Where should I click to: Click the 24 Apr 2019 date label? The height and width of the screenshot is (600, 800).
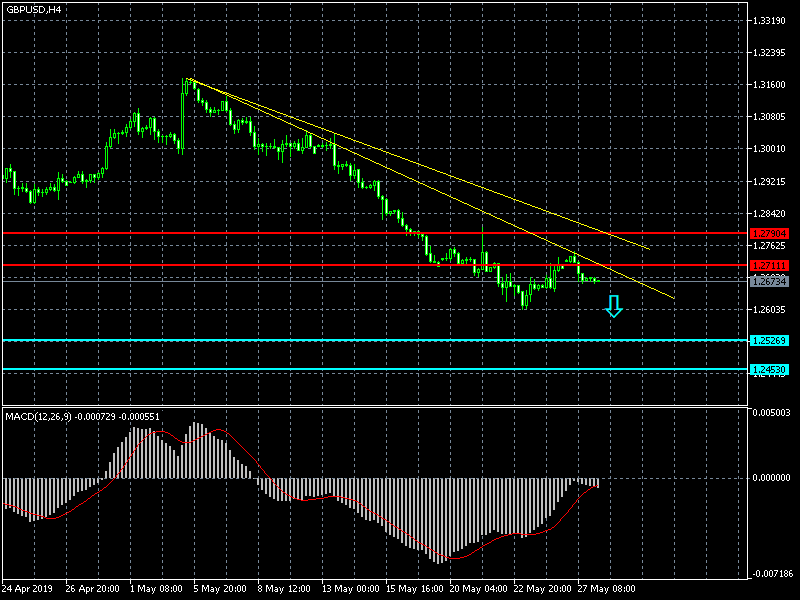coord(28,589)
